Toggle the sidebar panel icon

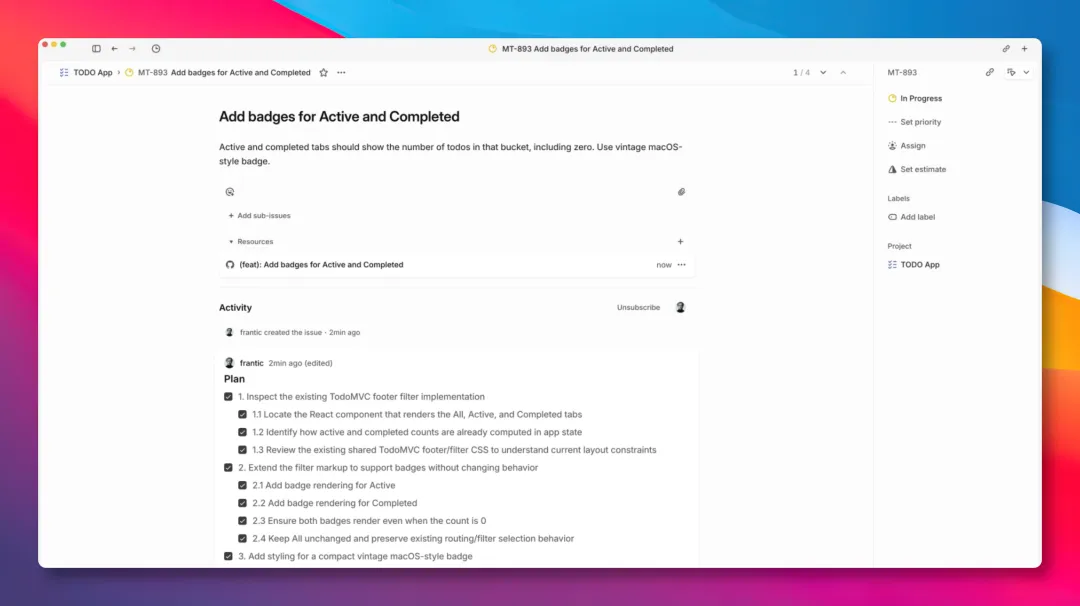[96, 49]
